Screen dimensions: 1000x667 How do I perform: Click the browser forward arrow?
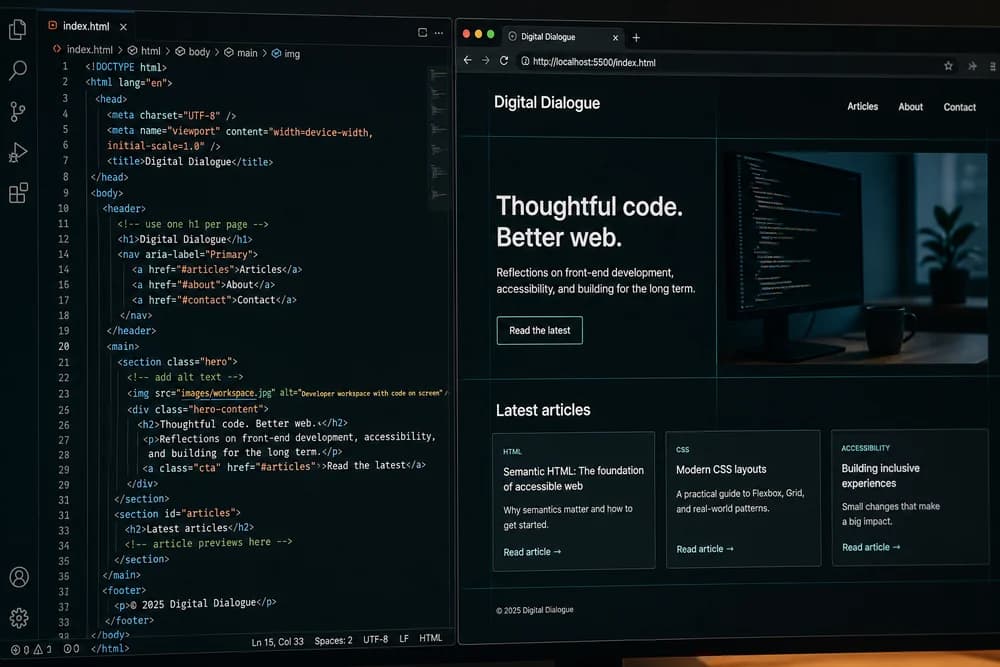click(x=485, y=60)
